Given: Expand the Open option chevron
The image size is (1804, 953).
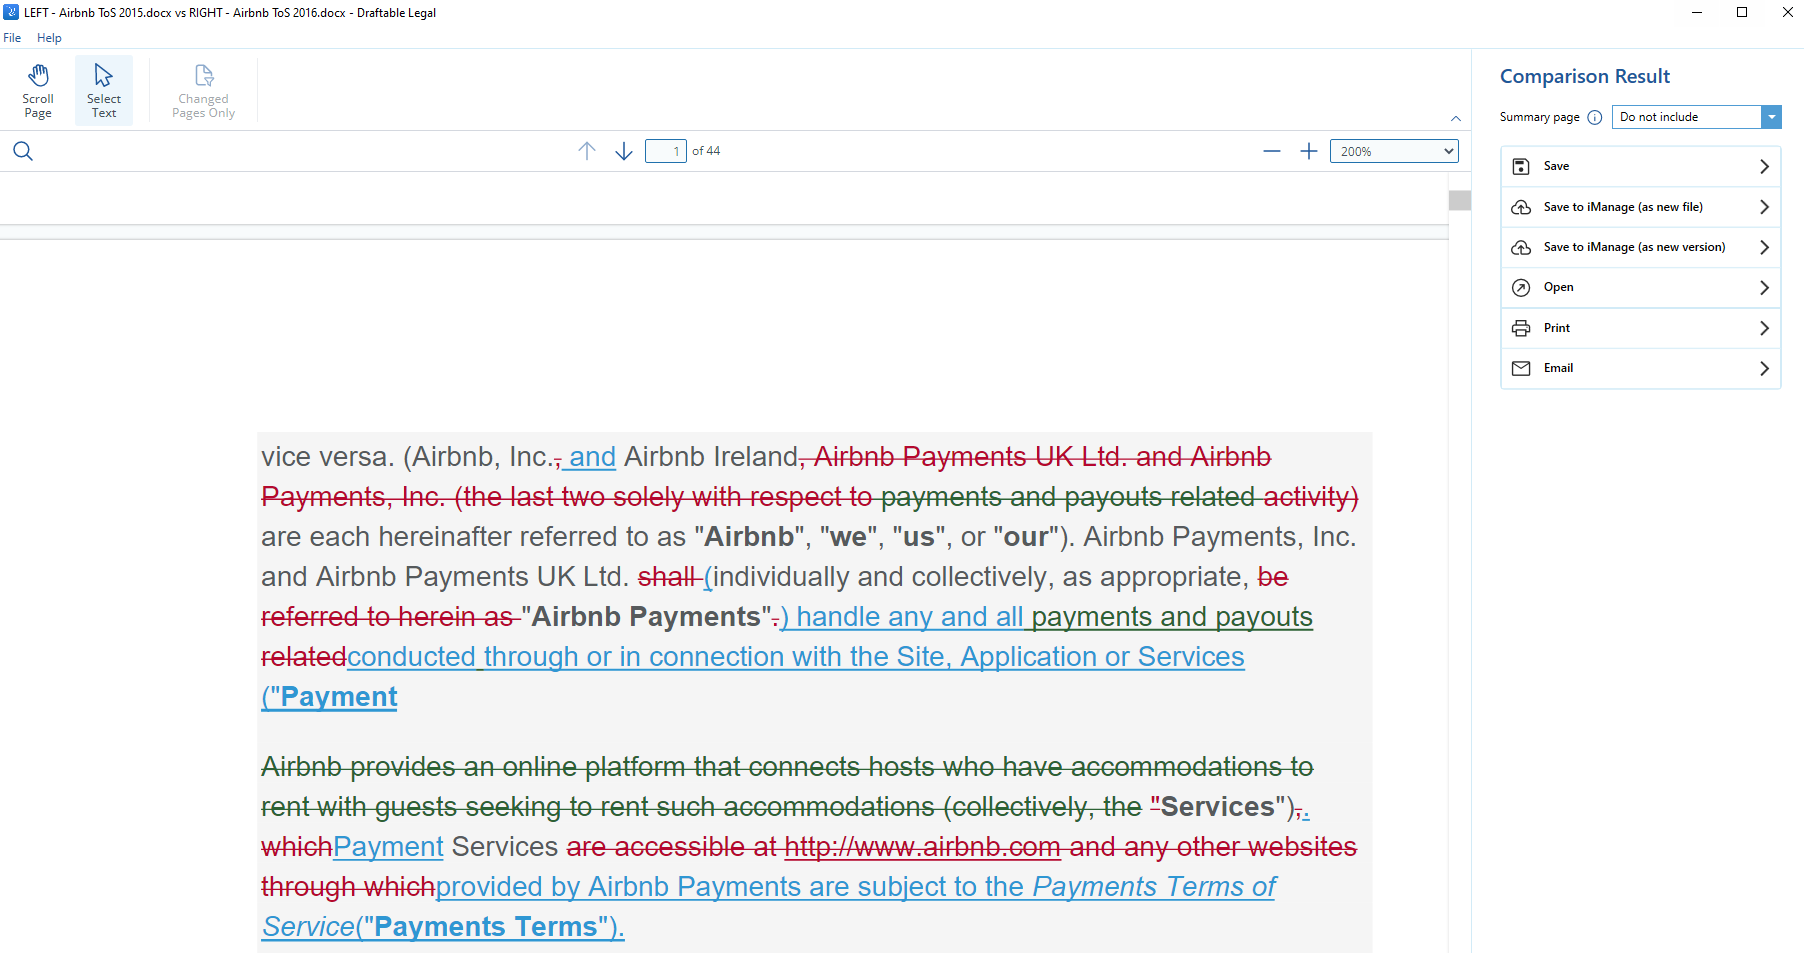Looking at the screenshot, I should [1764, 287].
